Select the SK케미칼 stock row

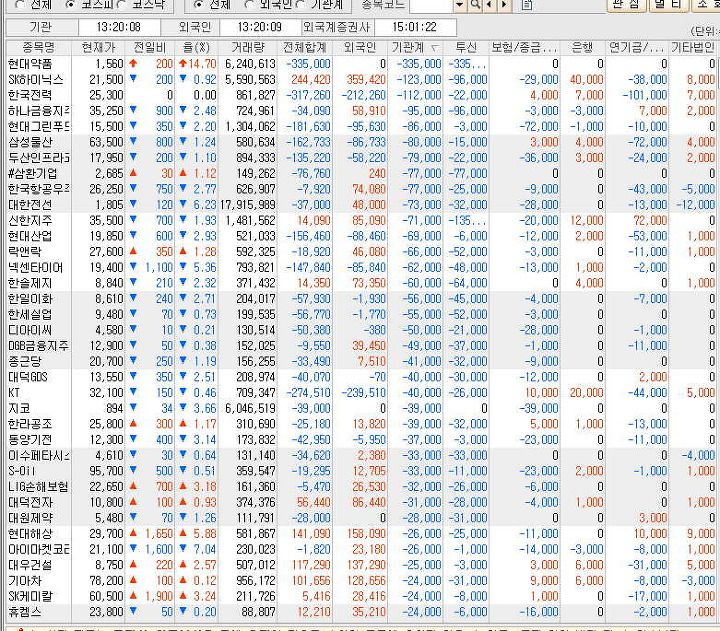[x=360, y=596]
